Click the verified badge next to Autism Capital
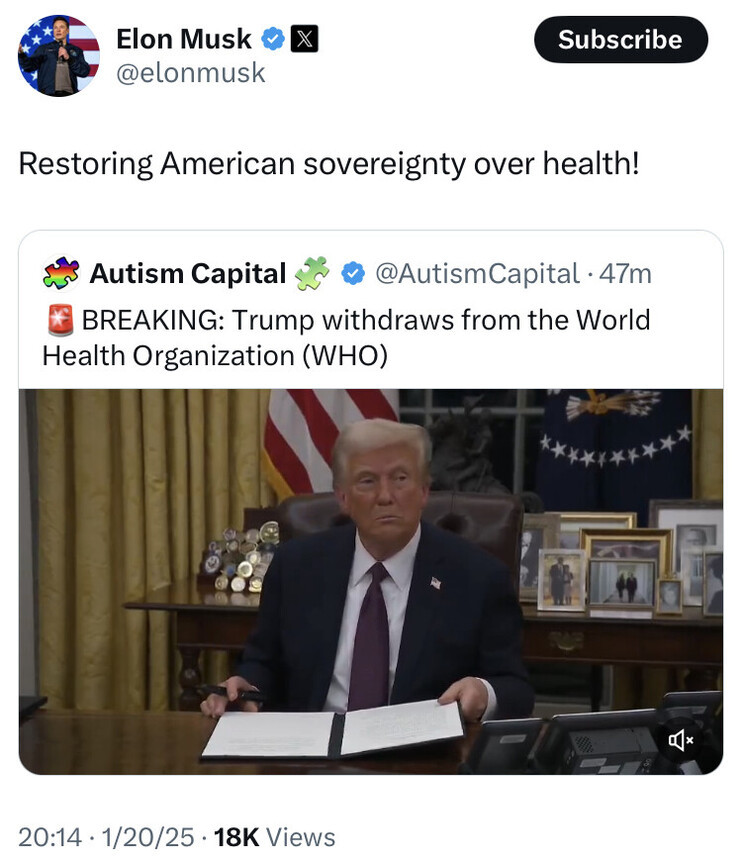This screenshot has width=742, height=862. pyautogui.click(x=353, y=273)
